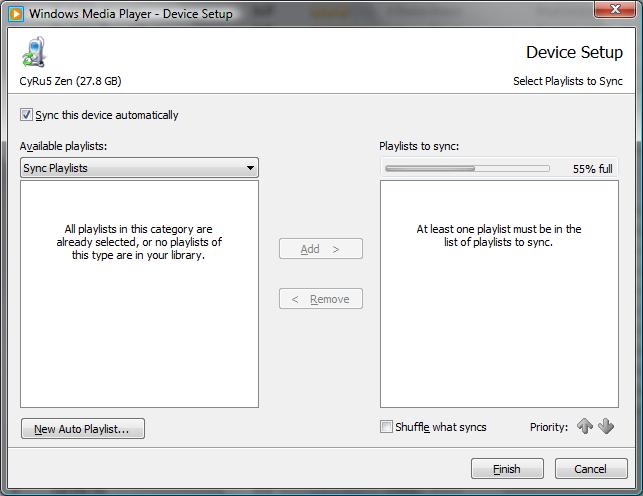Open the Sync Playlists category dropdown
Viewport: 643px width, 496px height.
[139, 168]
